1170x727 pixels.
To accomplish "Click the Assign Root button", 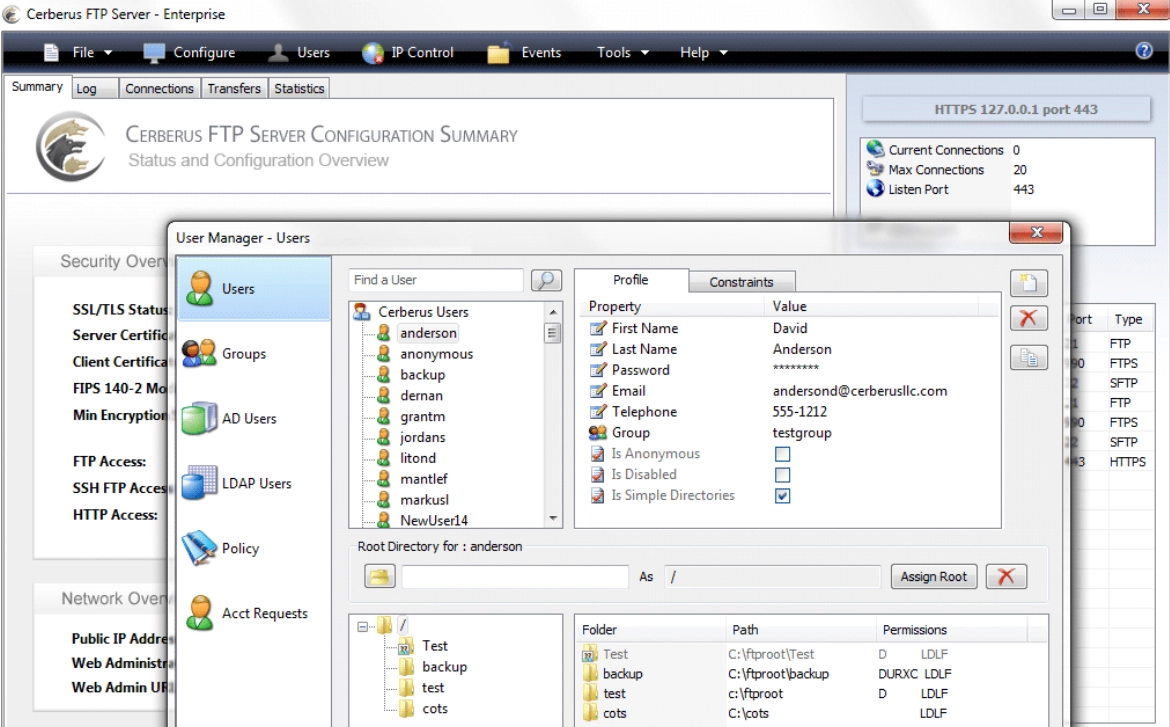I will [933, 577].
